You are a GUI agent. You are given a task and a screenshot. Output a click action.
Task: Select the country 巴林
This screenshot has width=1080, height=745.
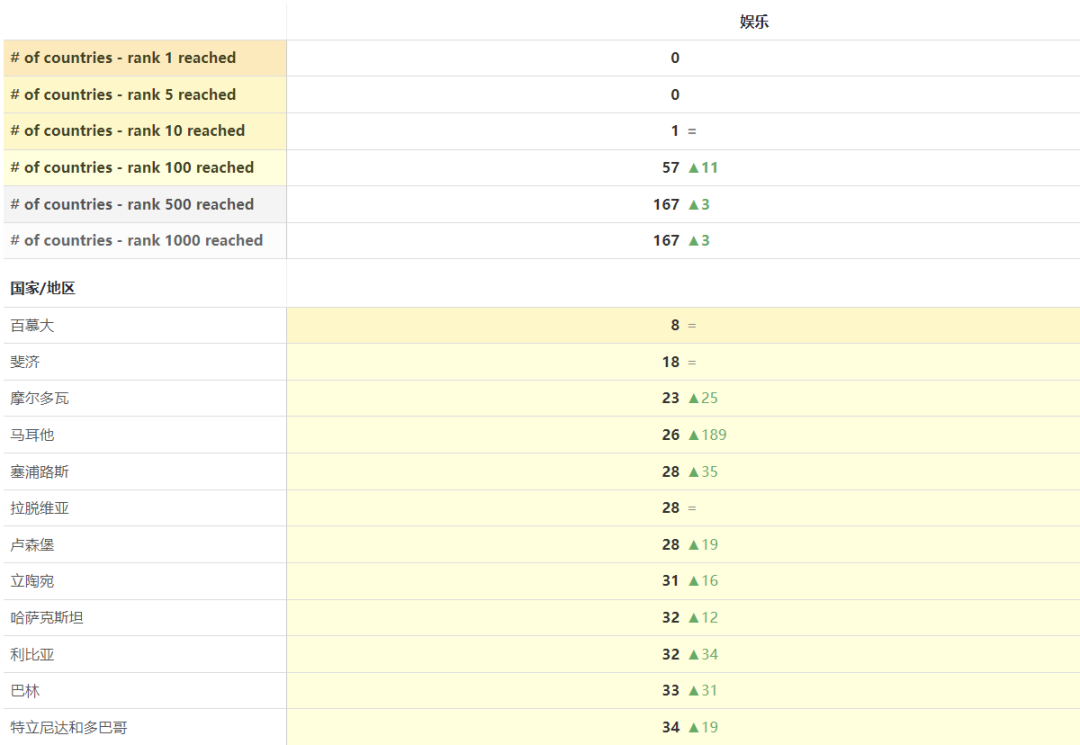click(x=25, y=691)
